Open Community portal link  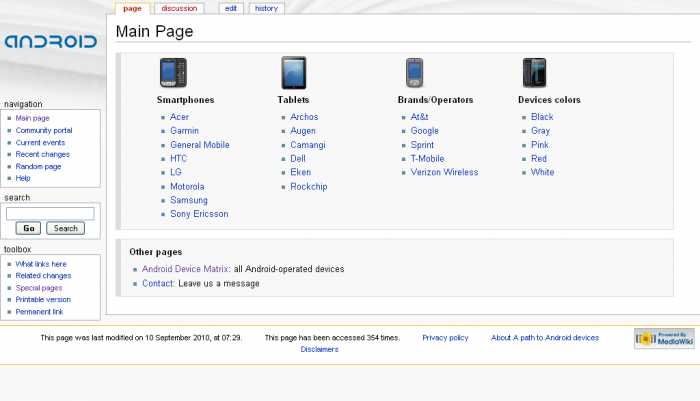point(44,130)
